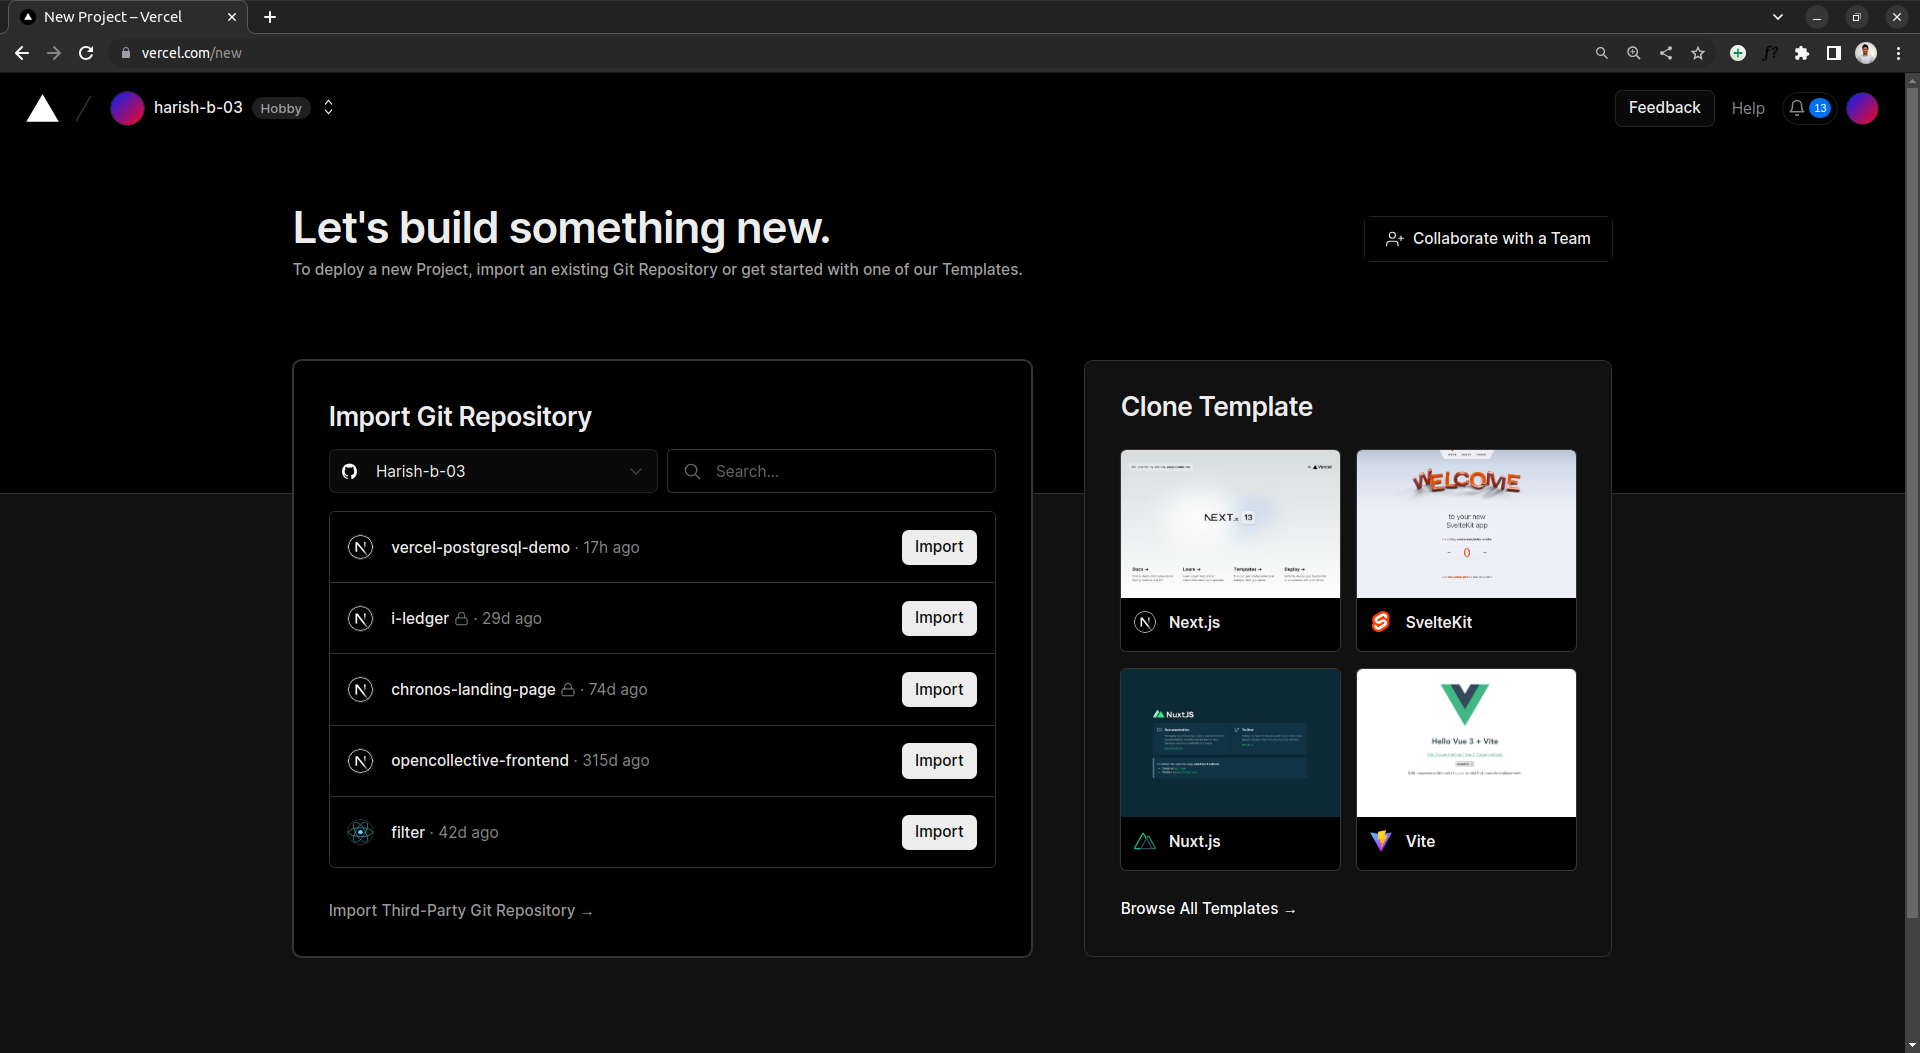Click Collaborate with a Team

pos(1488,239)
